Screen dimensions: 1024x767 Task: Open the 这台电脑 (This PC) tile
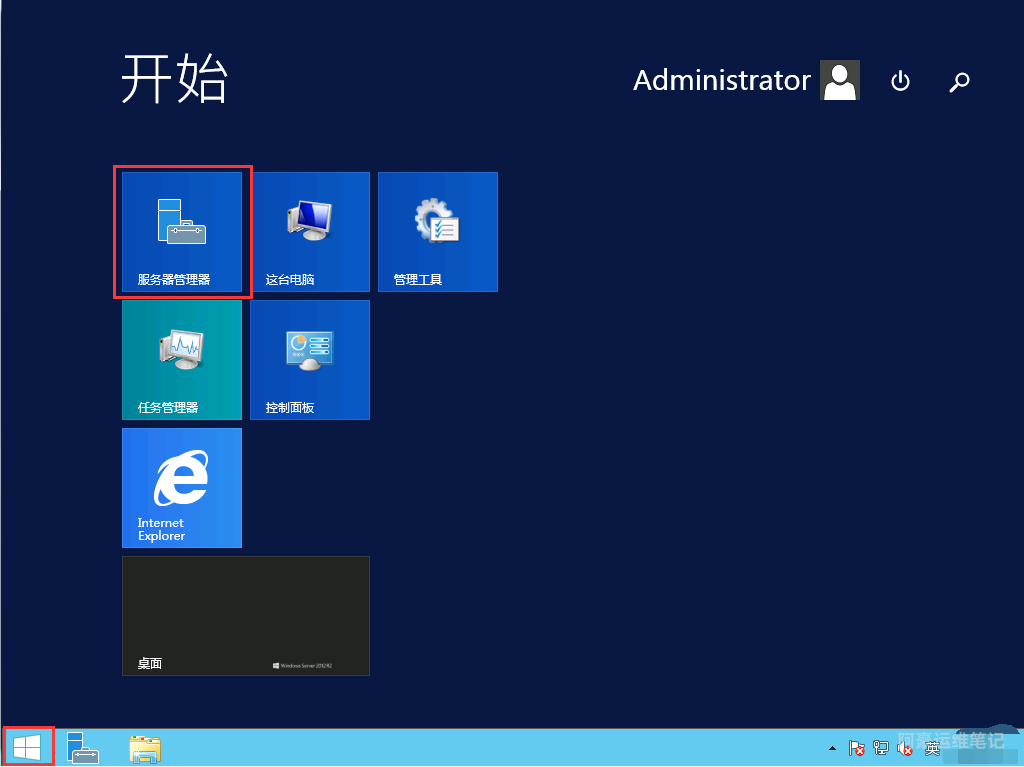pyautogui.click(x=310, y=232)
